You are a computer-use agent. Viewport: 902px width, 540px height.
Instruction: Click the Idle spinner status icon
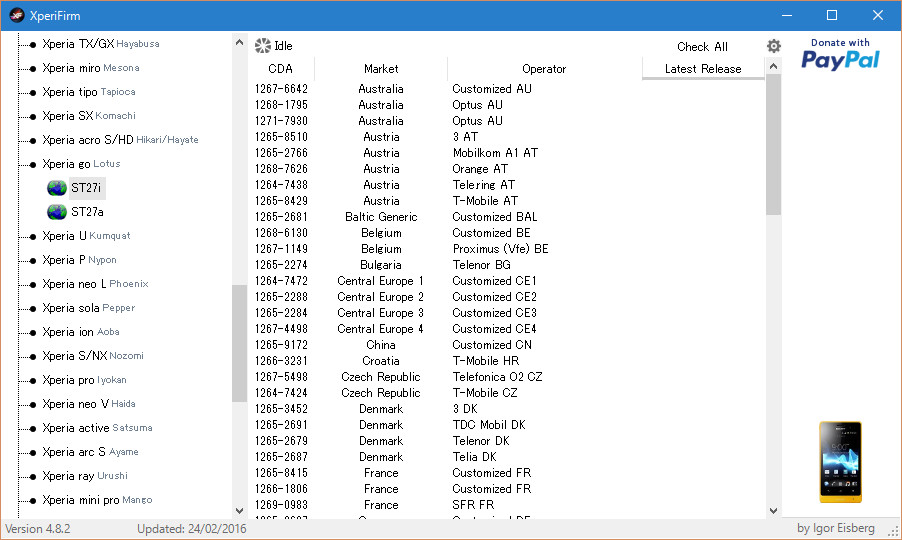263,46
